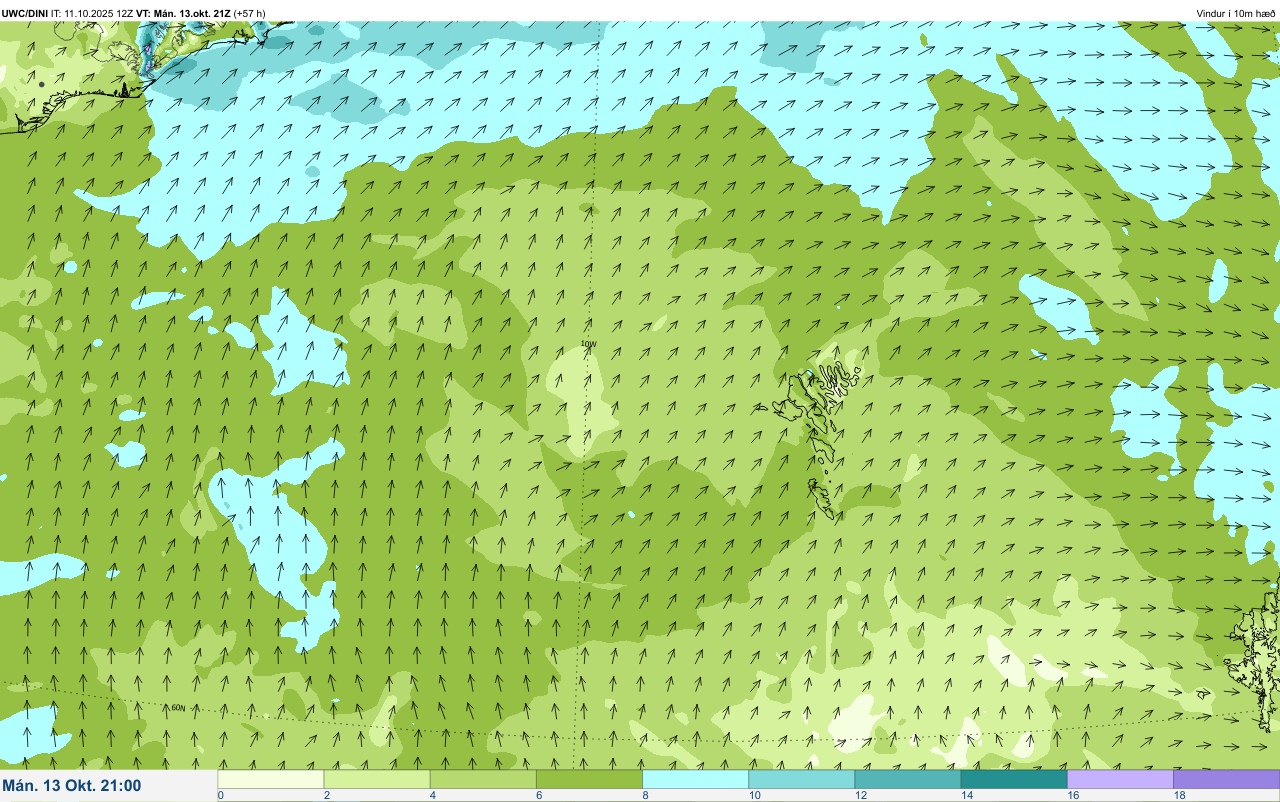Select the "IT: 11.10.2025 12Z" initialization time
This screenshot has width=1280, height=802.
tap(91, 13)
